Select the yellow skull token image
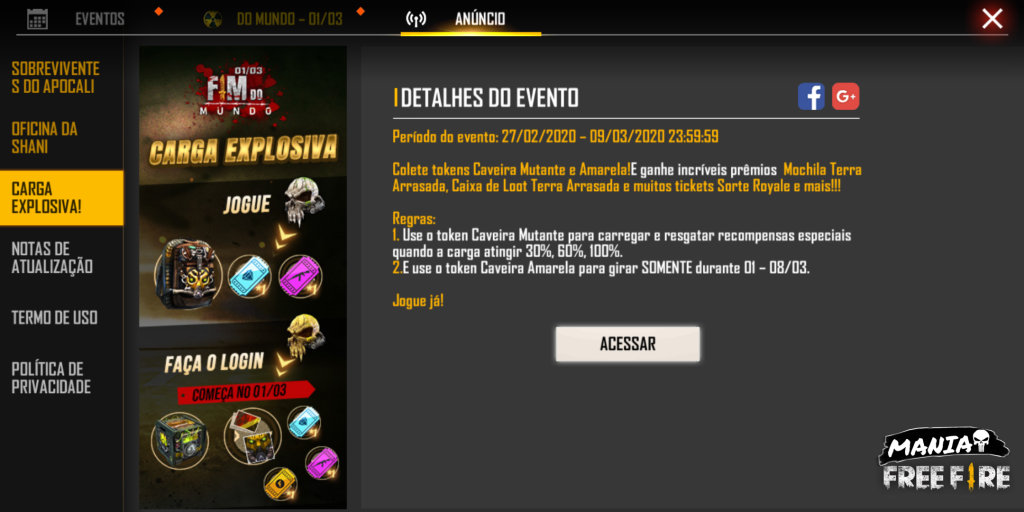Viewport: 1024px width, 512px height. 306,338
